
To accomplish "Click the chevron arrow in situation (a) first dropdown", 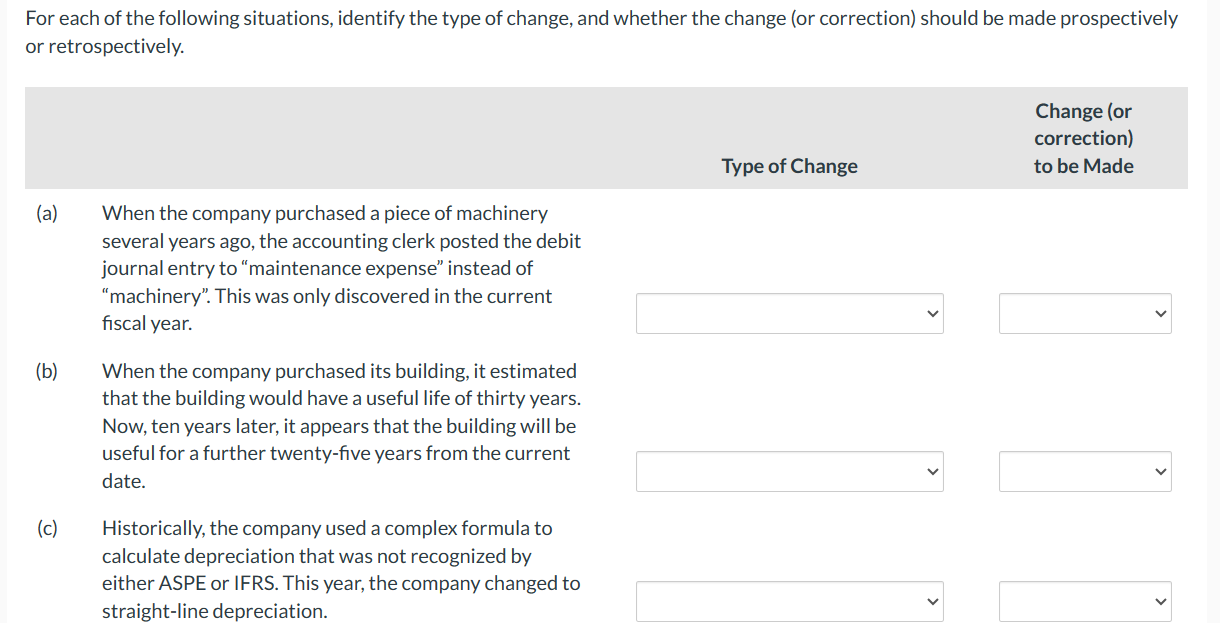I will (931, 313).
